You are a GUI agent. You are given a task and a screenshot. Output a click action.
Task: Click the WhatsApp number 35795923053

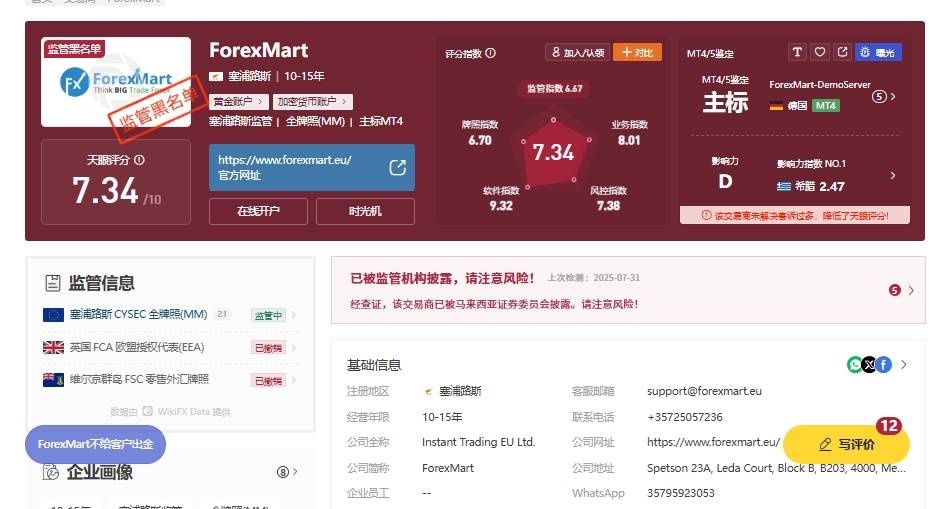(x=681, y=493)
